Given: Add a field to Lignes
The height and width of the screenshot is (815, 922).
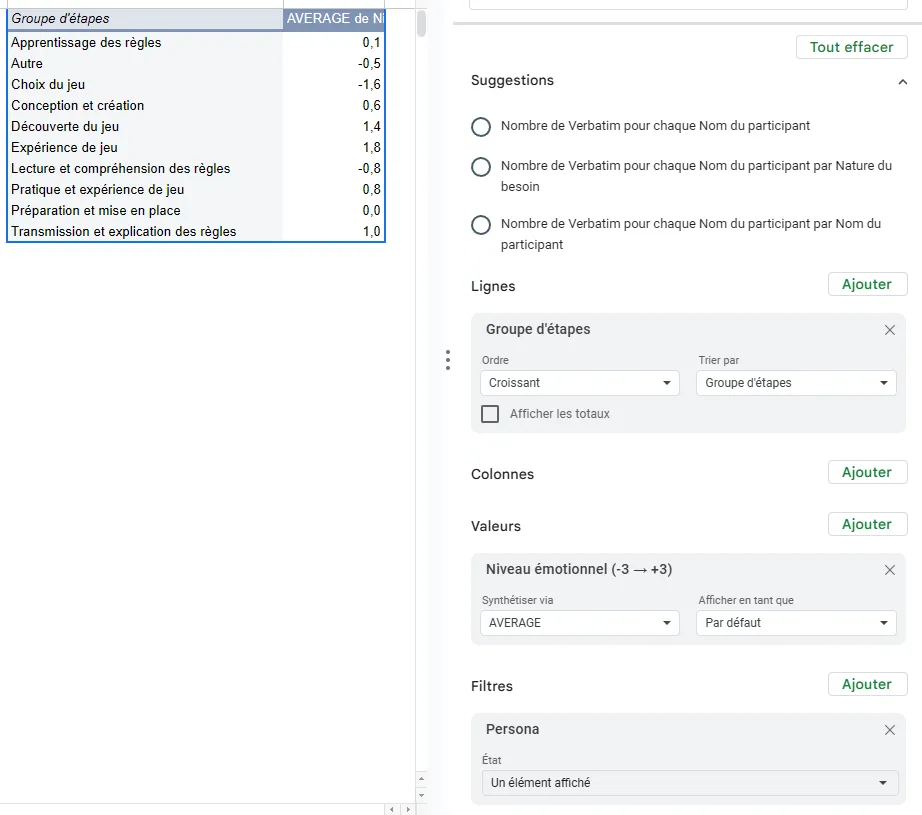Looking at the screenshot, I should point(866,284).
